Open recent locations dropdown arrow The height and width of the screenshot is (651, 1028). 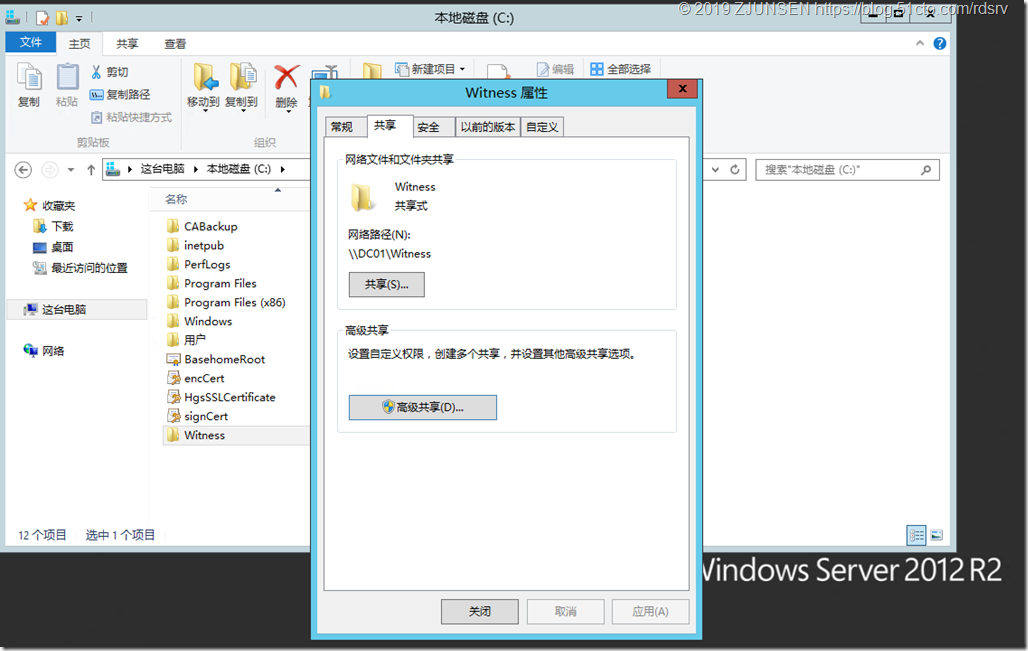[x=71, y=170]
